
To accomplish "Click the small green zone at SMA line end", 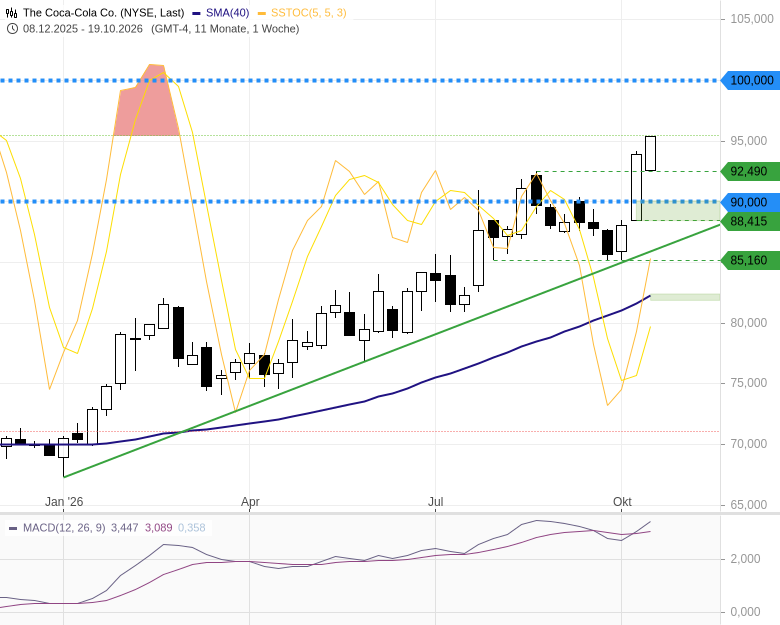I will pyautogui.click(x=685, y=297).
